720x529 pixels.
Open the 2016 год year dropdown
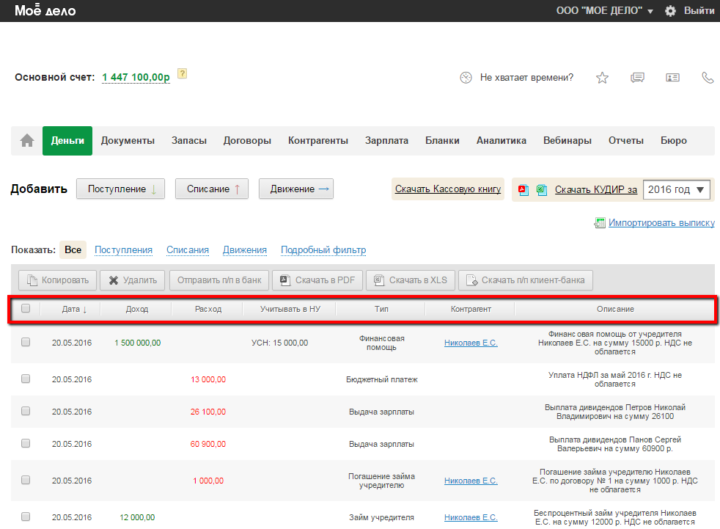[x=676, y=189]
